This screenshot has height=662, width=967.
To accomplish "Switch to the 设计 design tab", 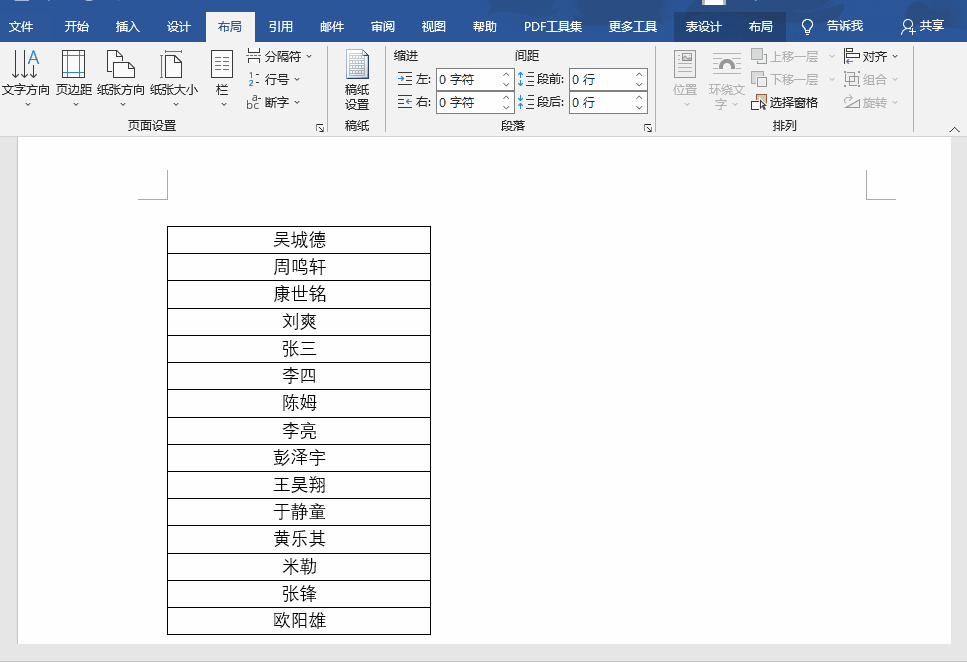I will point(179,27).
